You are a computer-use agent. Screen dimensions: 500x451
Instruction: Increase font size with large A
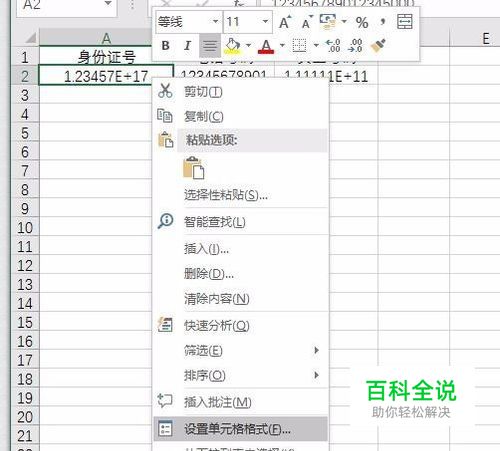[285, 22]
